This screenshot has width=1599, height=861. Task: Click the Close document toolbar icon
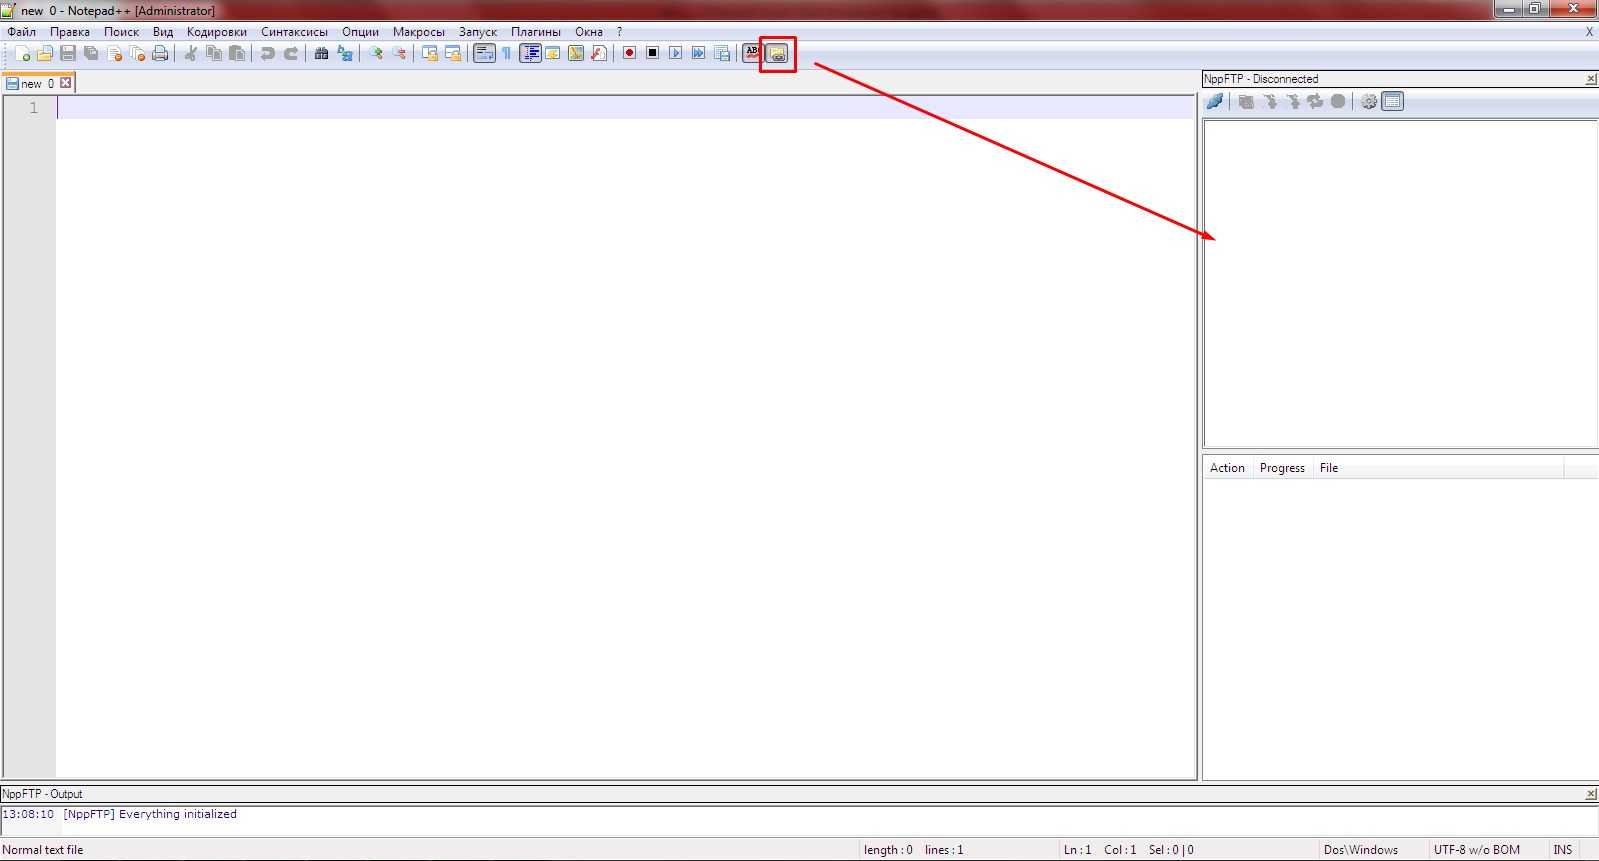114,53
